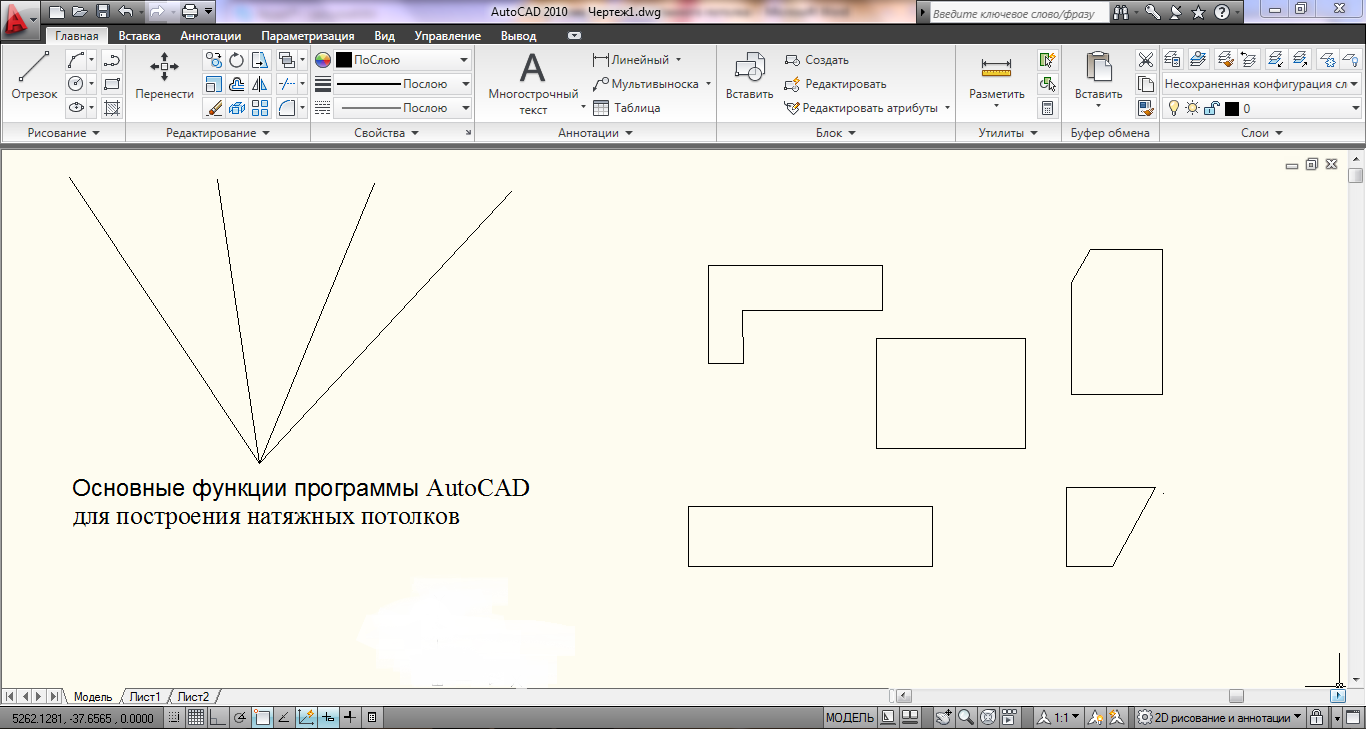This screenshot has height=729, width=1368.
Task: Select the Отрезок line tool
Action: [x=34, y=75]
